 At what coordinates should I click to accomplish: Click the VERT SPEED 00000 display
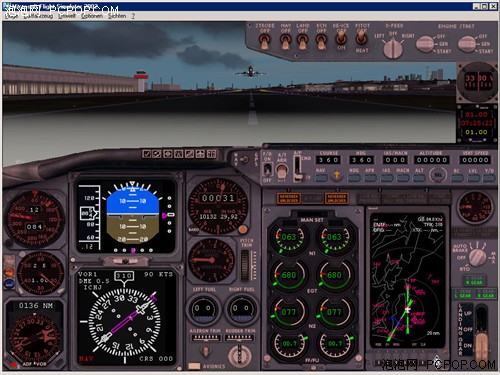pyautogui.click(x=475, y=160)
